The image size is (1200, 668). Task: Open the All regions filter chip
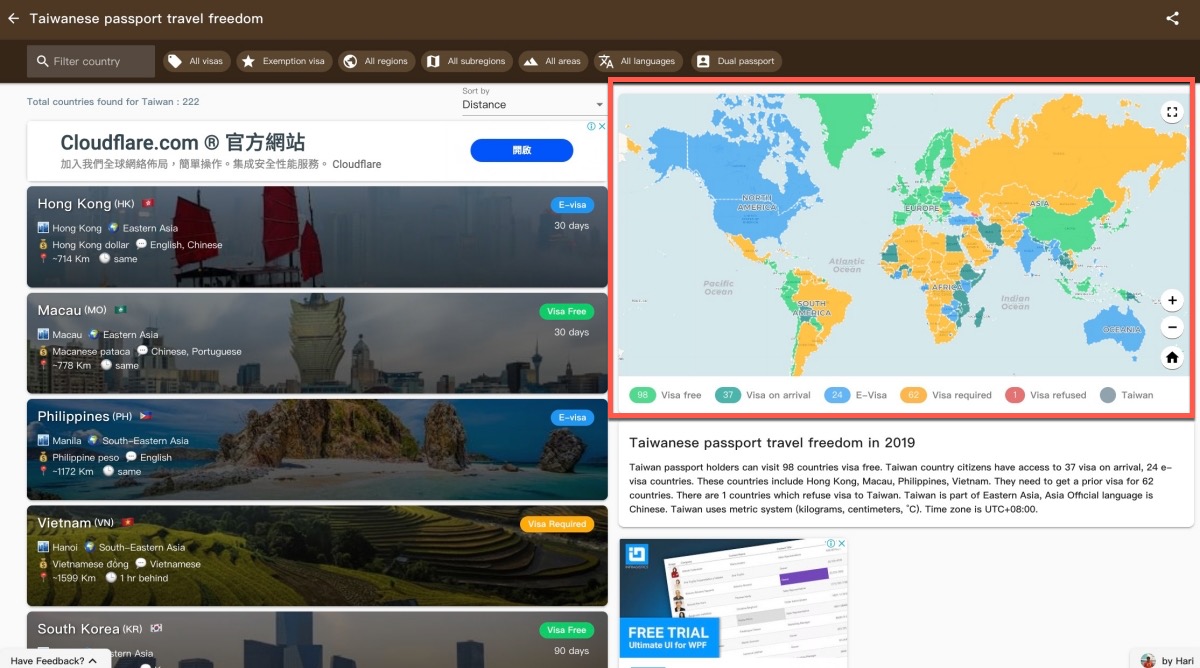376,61
